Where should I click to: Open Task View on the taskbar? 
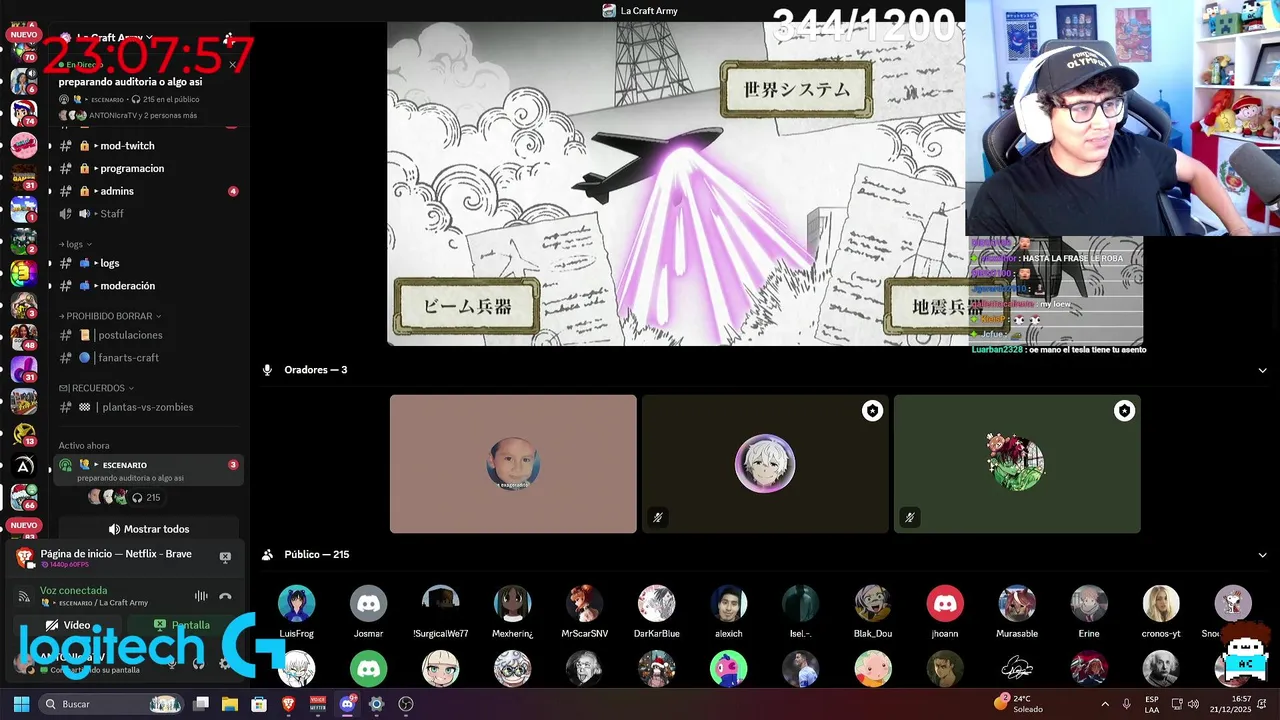pyautogui.click(x=201, y=704)
